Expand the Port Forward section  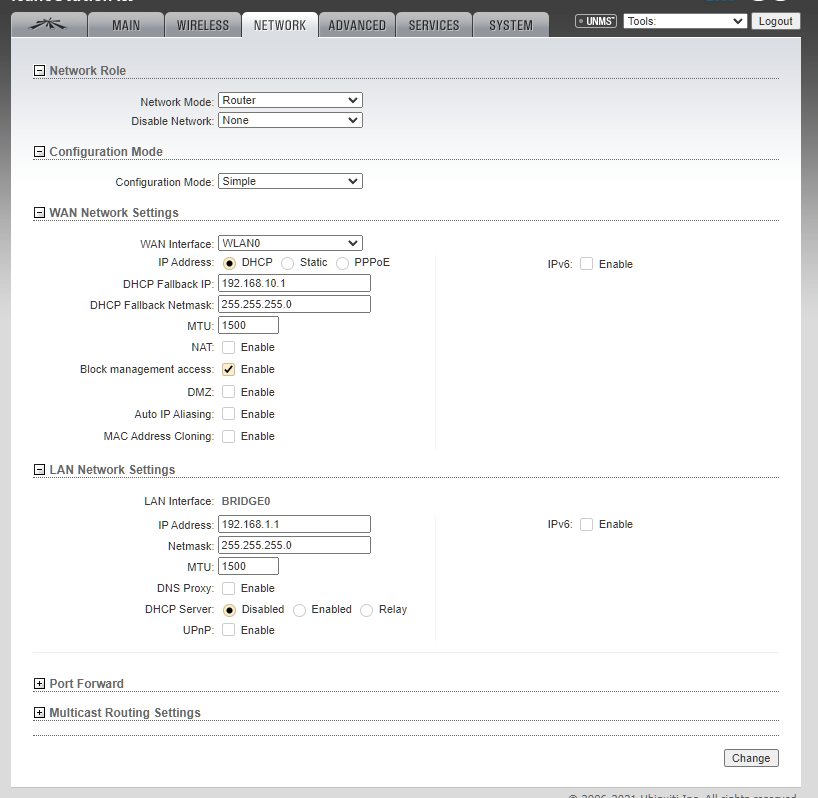[x=39, y=684]
